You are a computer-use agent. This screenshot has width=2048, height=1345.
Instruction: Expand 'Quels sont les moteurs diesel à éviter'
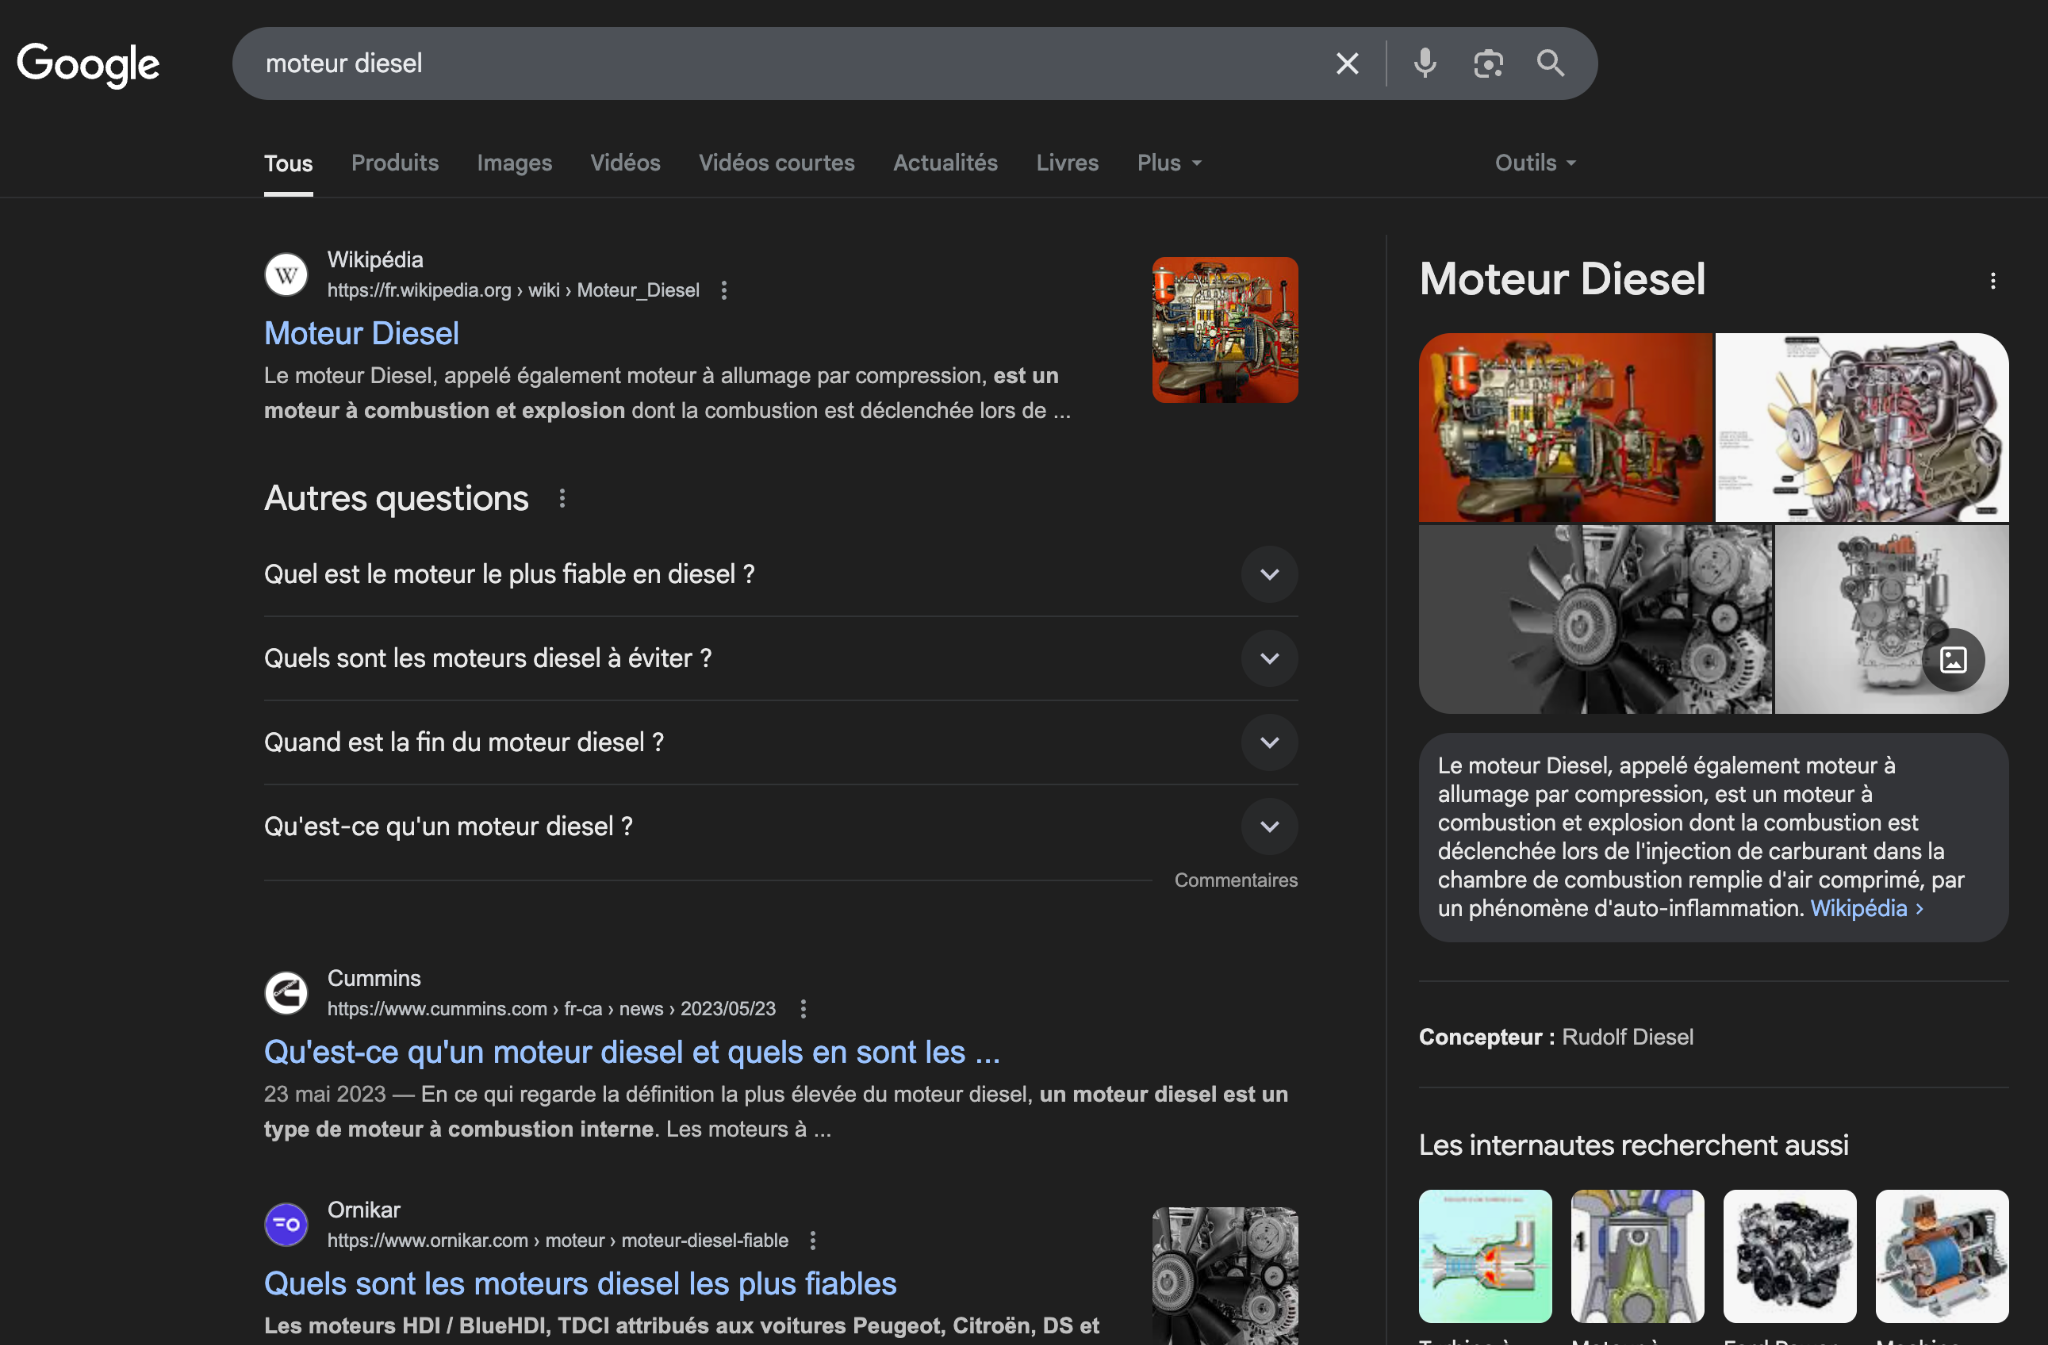click(x=781, y=658)
